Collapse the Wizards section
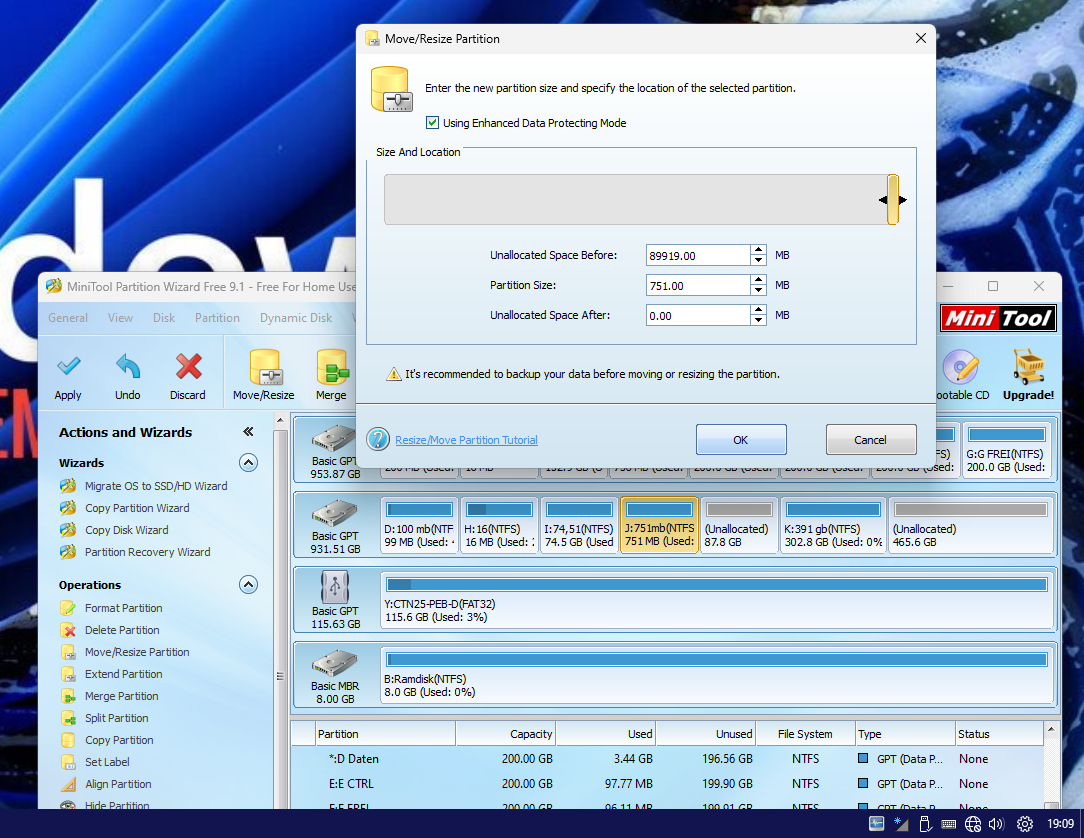Screen dimensions: 1084x838 point(248,463)
